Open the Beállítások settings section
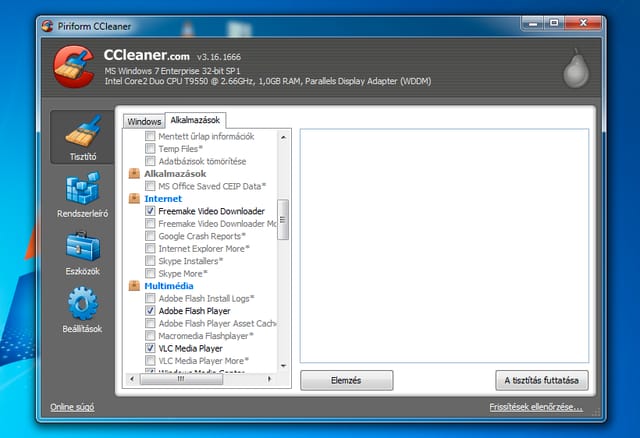640x438 pixels. pos(82,310)
